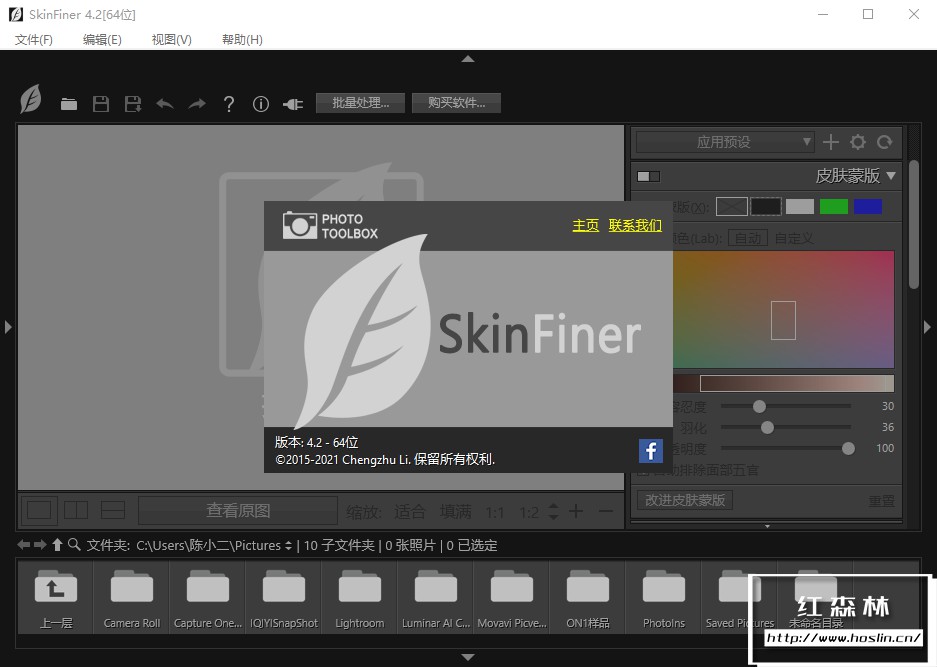Screen dimensions: 937x667
Task: Pick the gray mask color swatch
Action: tap(800, 207)
